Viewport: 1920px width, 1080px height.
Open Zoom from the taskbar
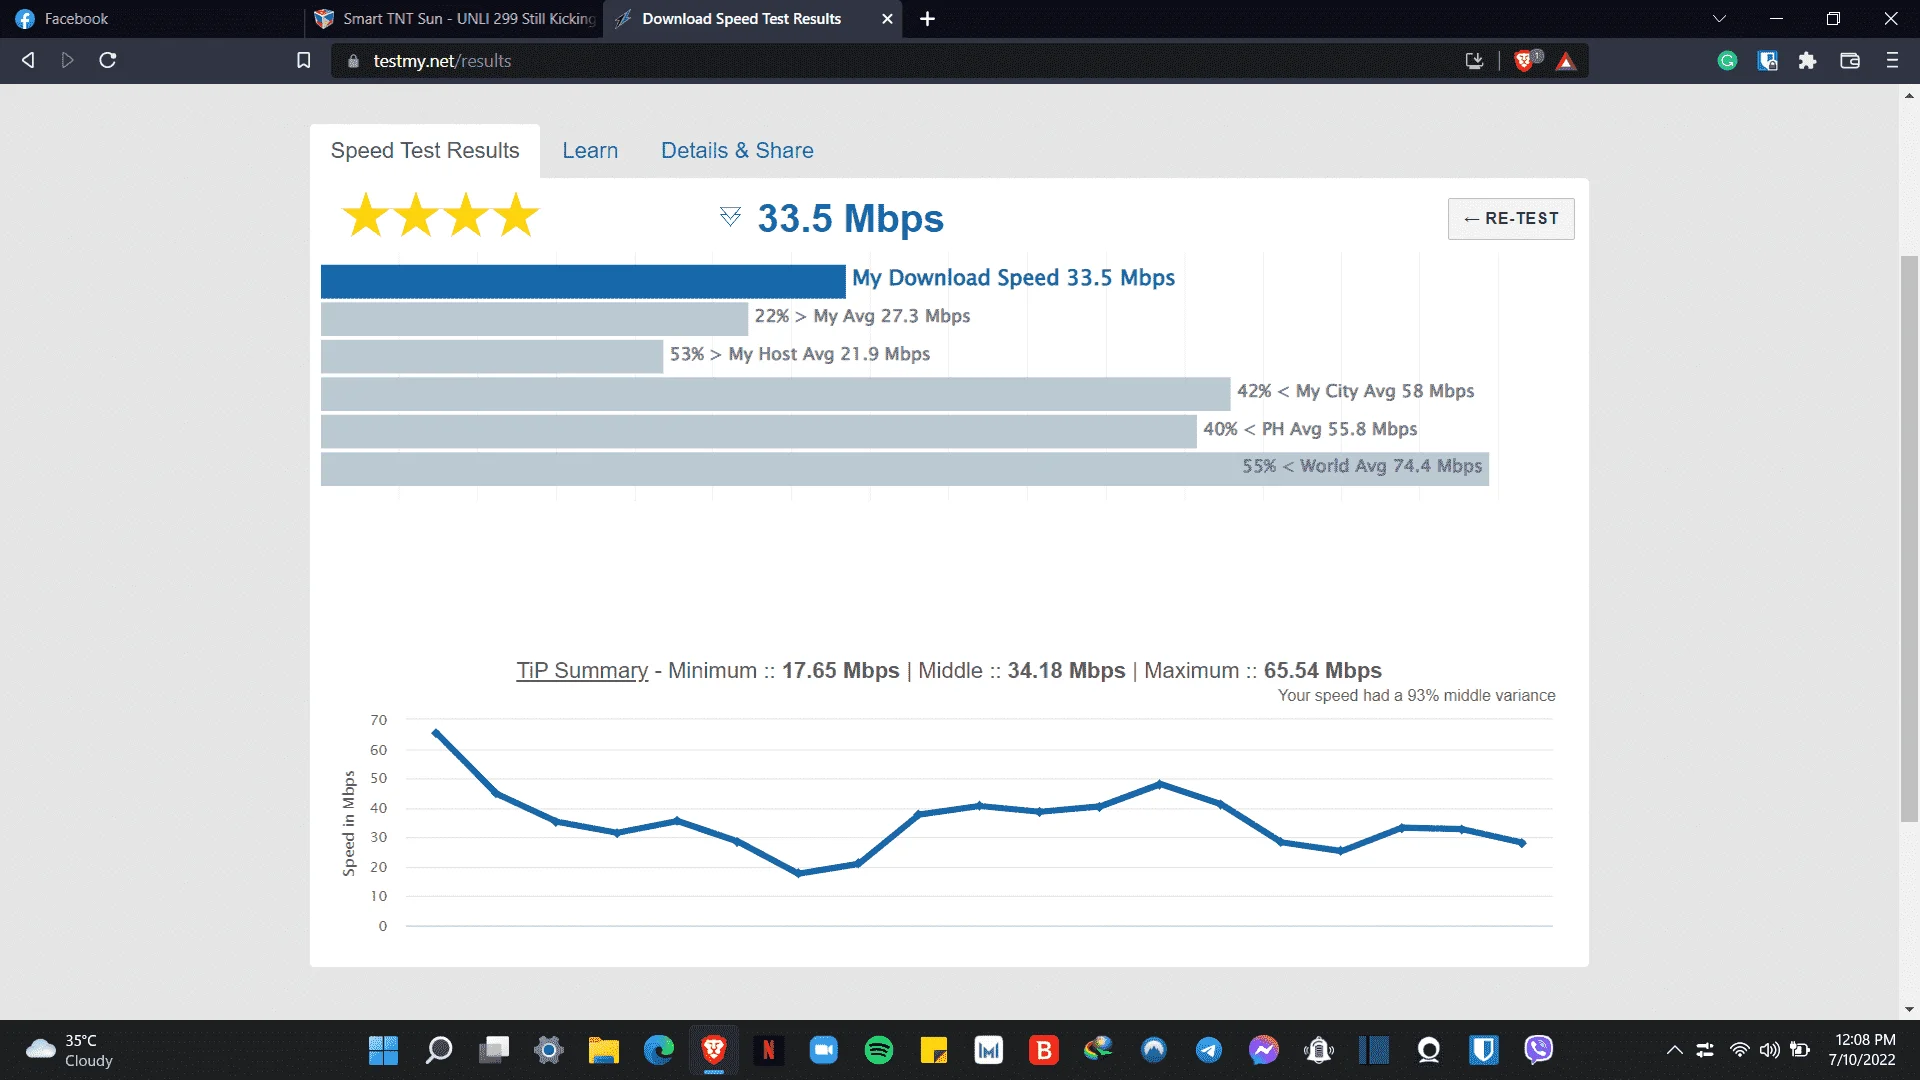824,1050
